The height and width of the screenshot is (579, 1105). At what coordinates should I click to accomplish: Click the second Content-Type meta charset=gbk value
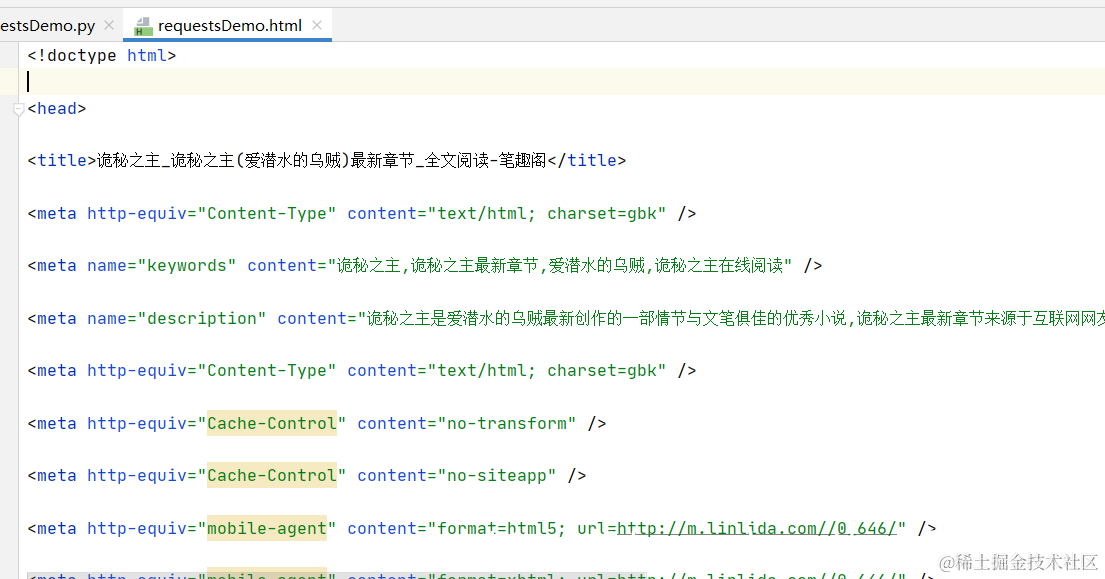pos(602,371)
